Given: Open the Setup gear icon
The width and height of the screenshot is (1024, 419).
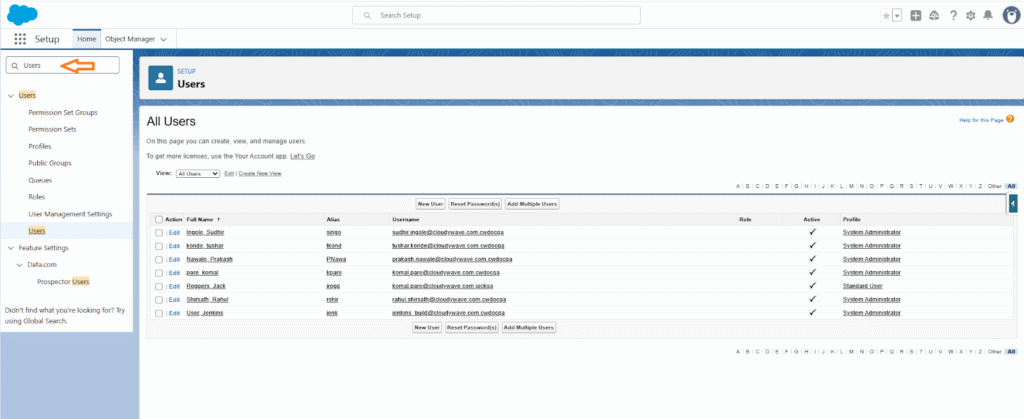Looking at the screenshot, I should (970, 15).
